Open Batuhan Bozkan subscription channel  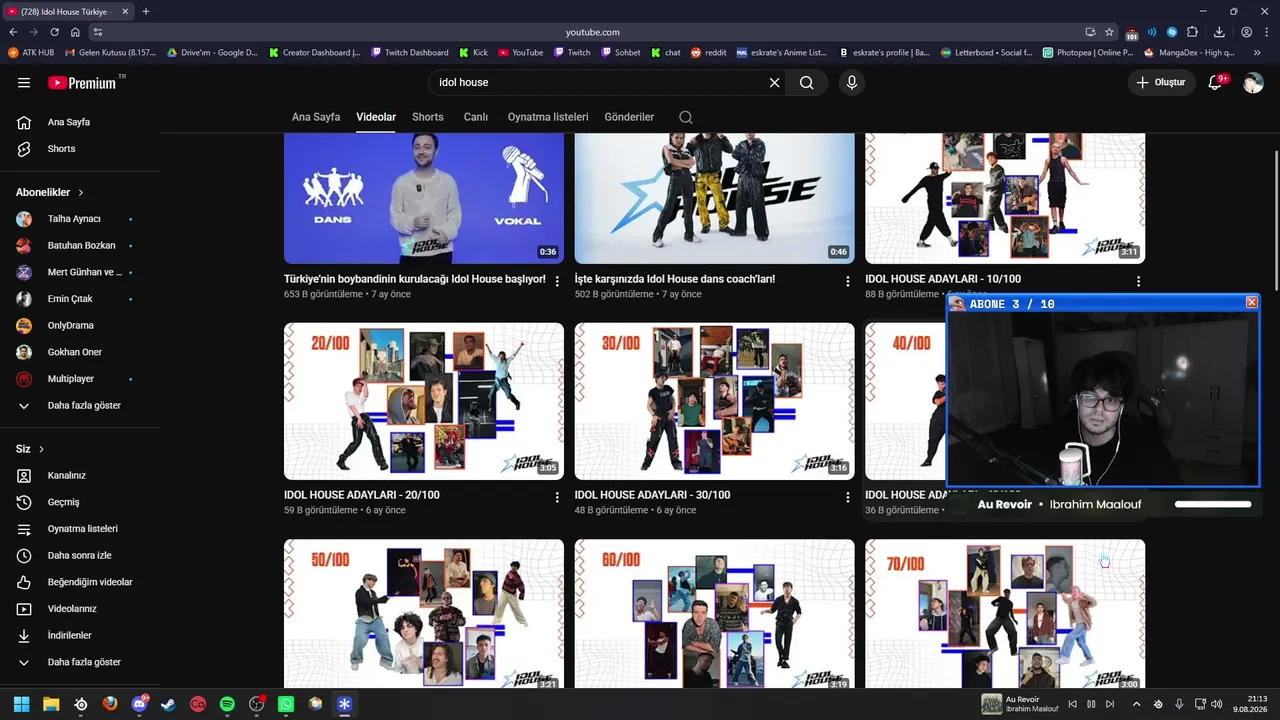pyautogui.click(x=80, y=246)
